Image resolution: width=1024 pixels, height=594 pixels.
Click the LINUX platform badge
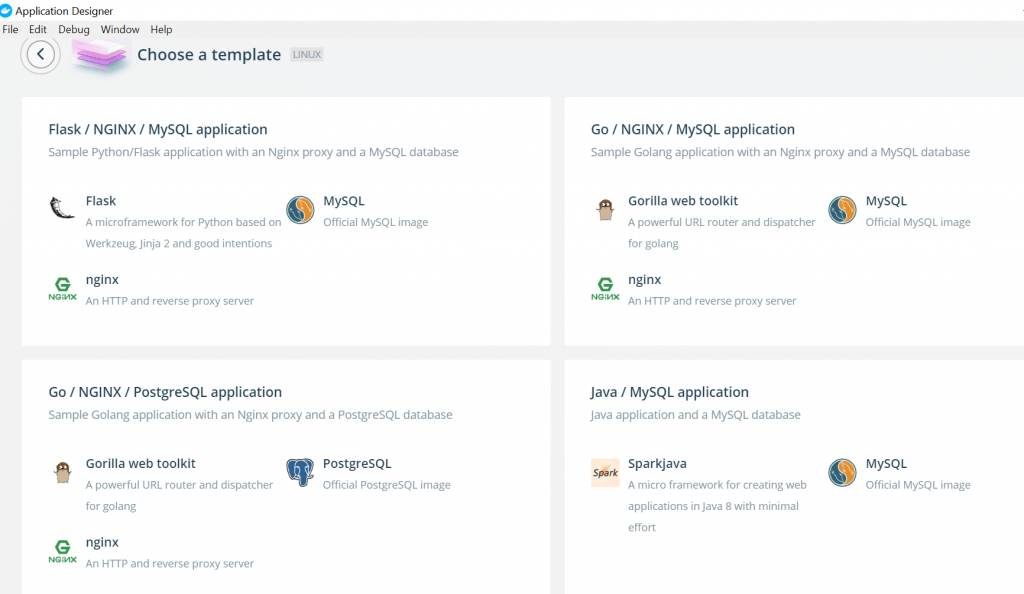click(307, 55)
